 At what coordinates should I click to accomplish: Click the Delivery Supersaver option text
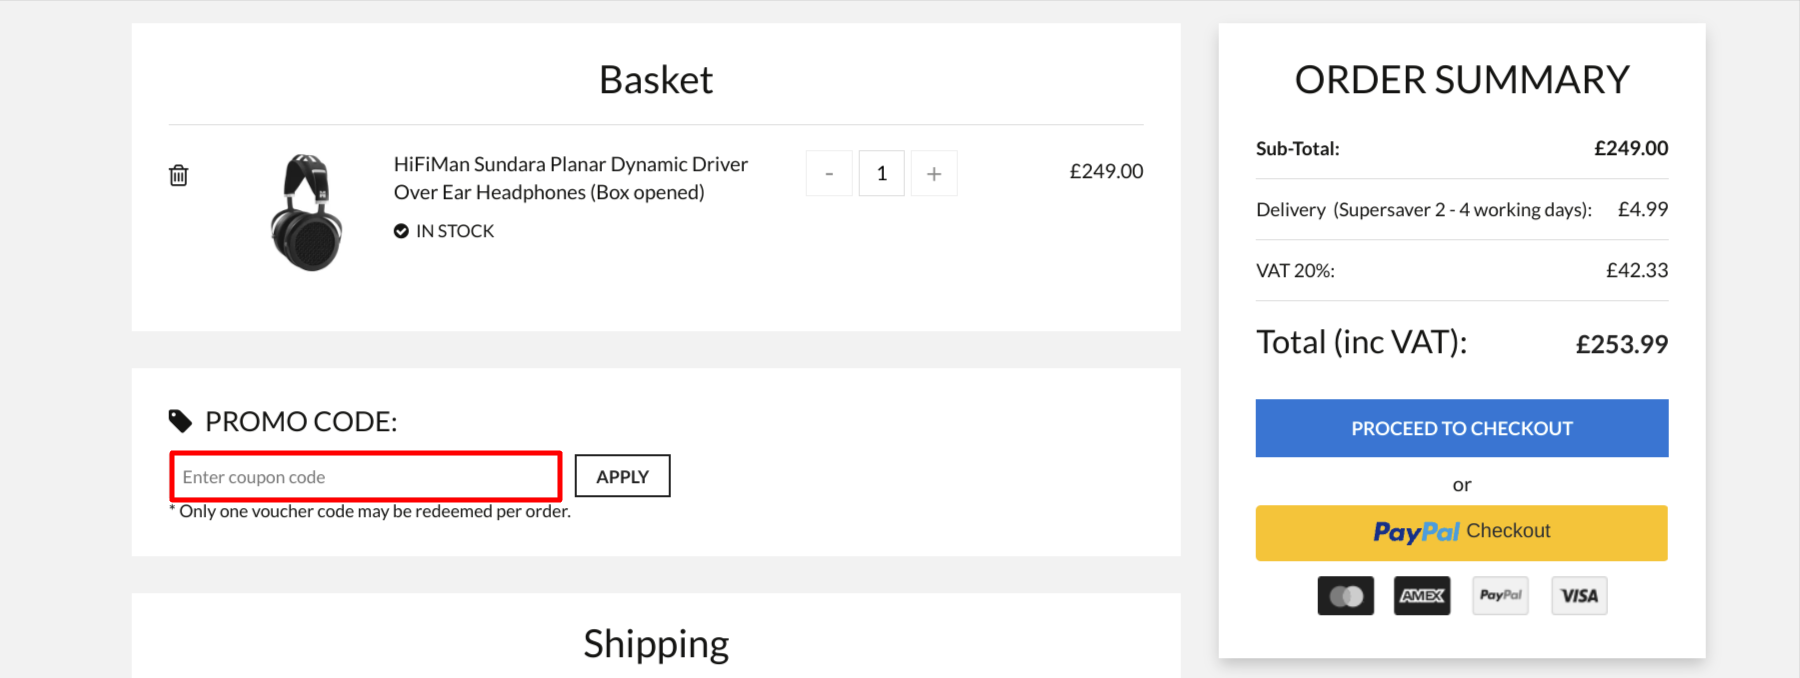tap(1424, 210)
